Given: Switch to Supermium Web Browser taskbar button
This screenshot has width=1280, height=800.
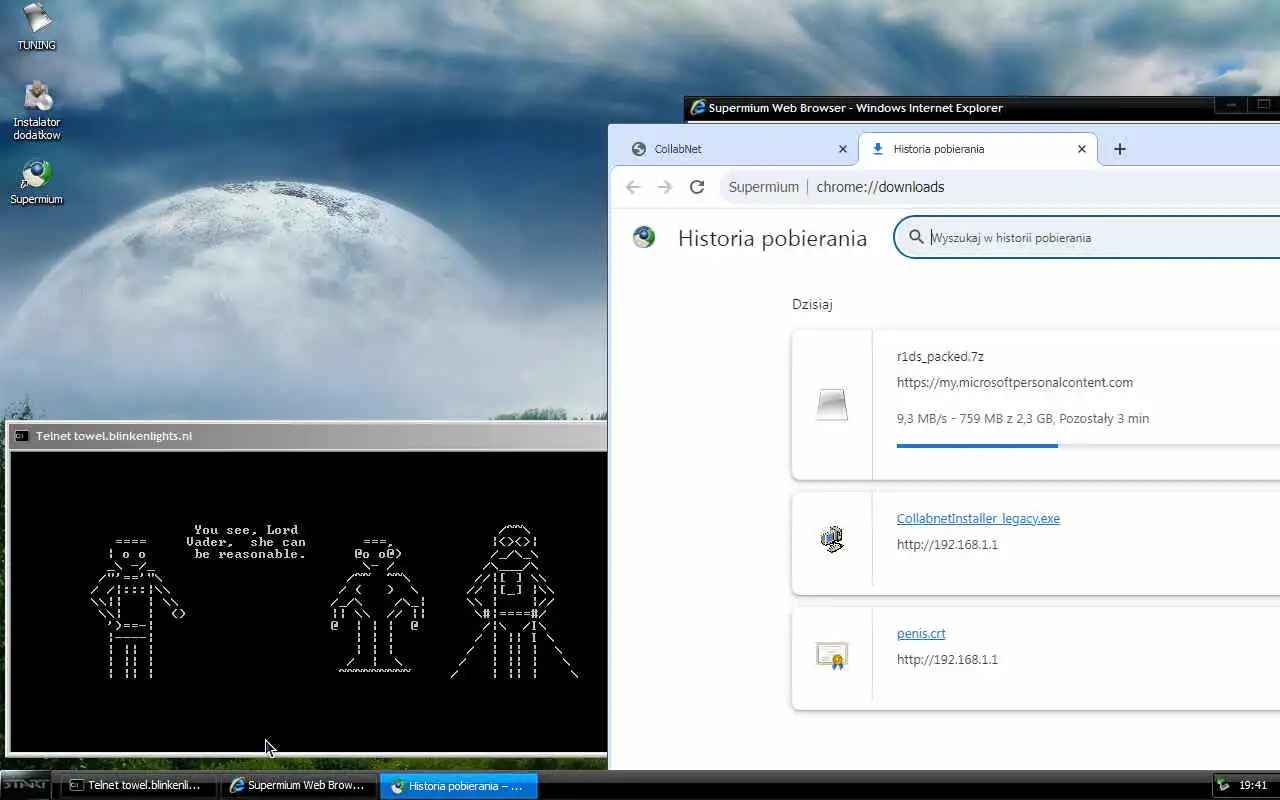Looking at the screenshot, I should [x=299, y=786].
